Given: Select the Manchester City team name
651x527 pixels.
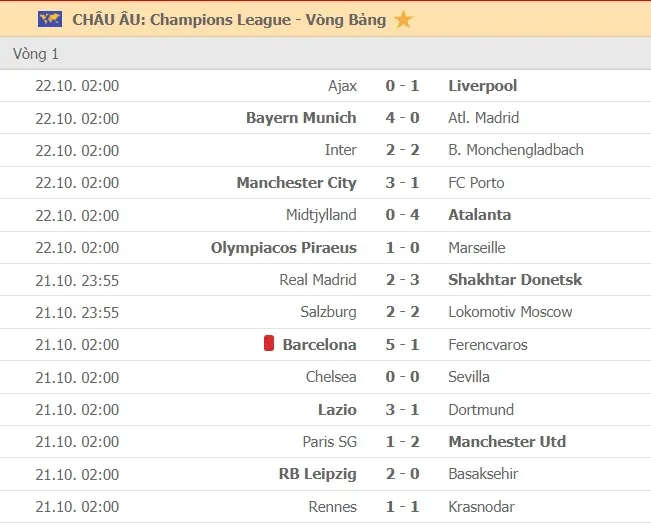Looking at the screenshot, I should coord(296,182).
